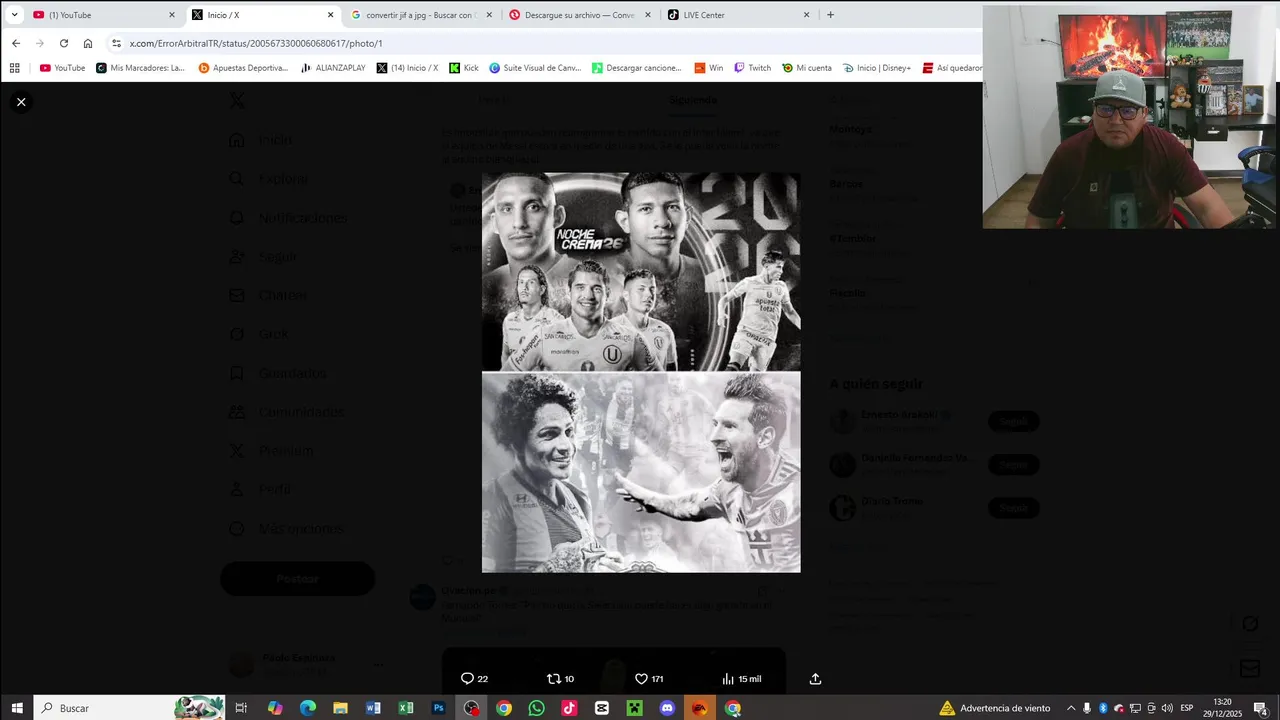Open clock showing 13:20
This screenshot has height=720, width=1280.
click(x=1222, y=708)
